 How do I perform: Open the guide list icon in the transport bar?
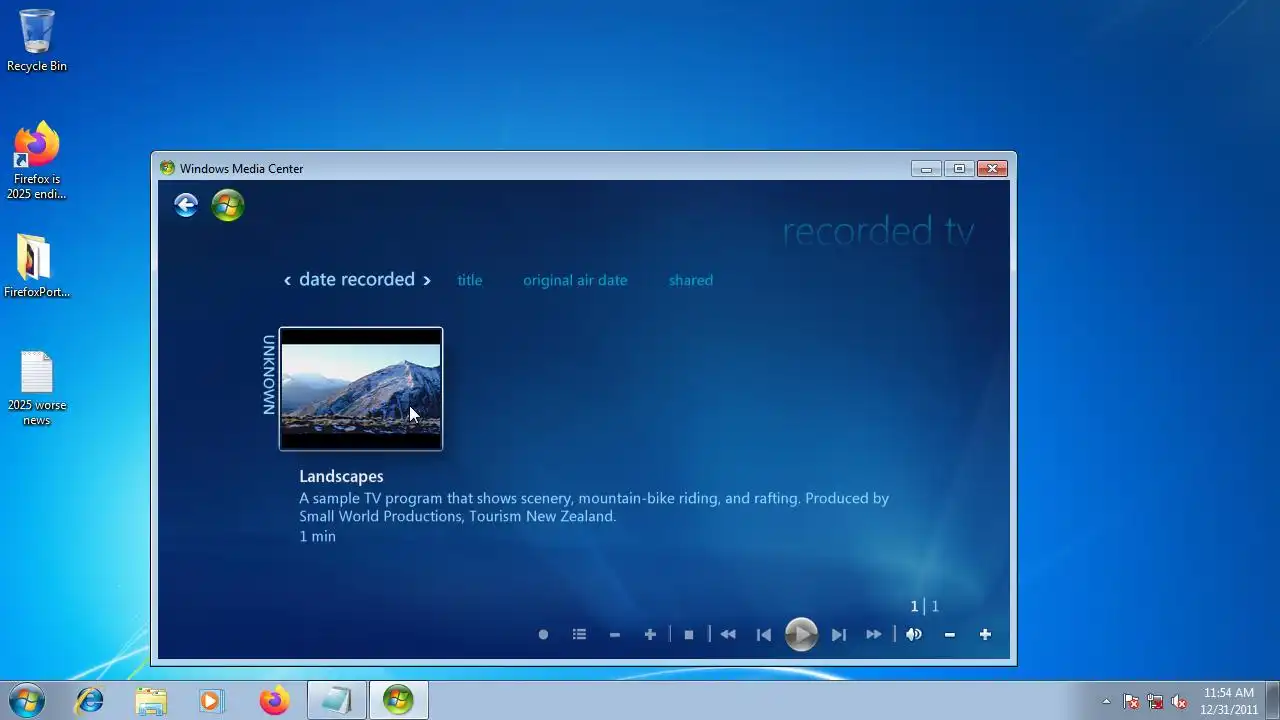point(579,634)
